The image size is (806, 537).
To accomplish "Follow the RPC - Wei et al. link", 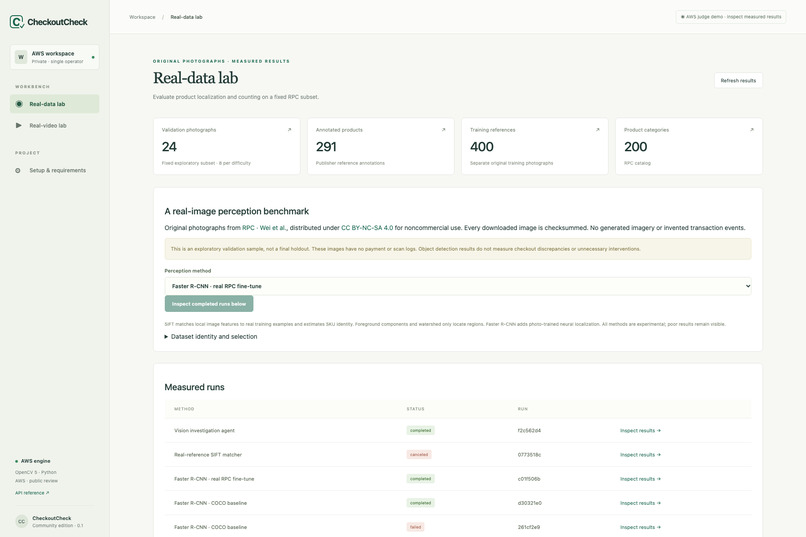I will click(265, 228).
